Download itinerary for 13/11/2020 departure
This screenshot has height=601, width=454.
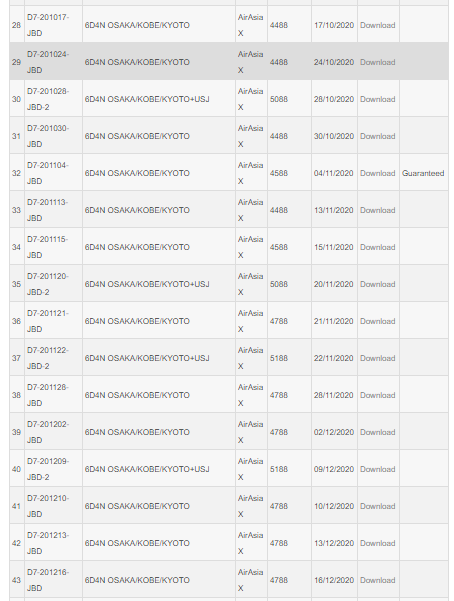click(377, 210)
